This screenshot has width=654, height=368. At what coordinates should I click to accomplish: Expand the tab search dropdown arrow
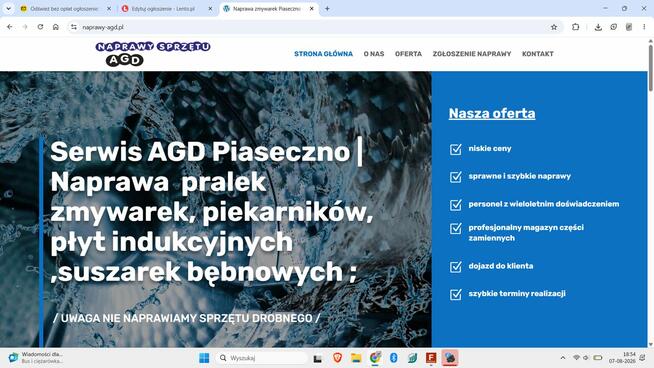click(8, 8)
